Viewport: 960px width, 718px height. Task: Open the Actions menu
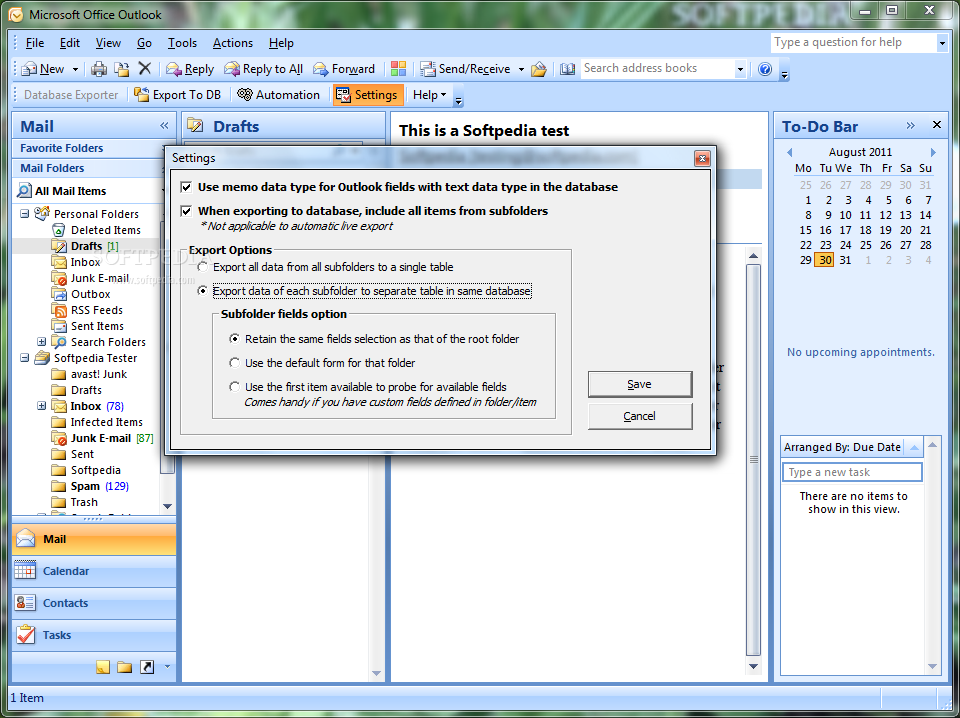[x=233, y=43]
